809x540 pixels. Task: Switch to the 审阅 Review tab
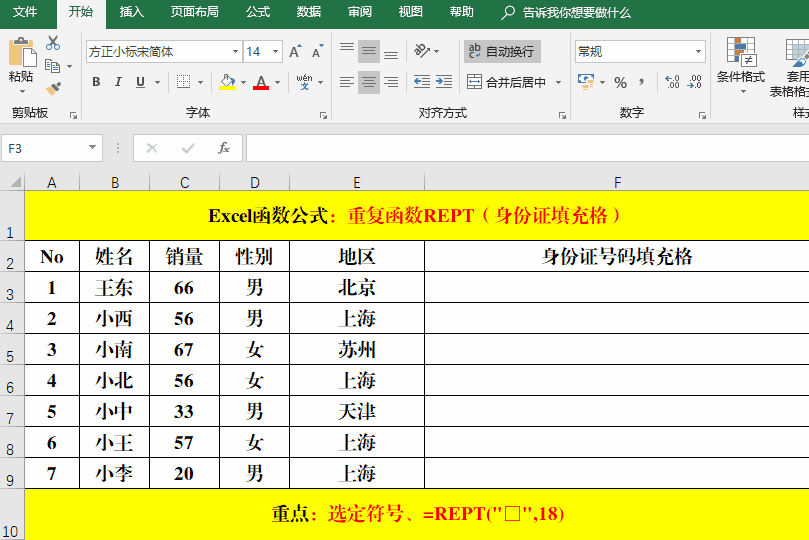click(x=360, y=12)
